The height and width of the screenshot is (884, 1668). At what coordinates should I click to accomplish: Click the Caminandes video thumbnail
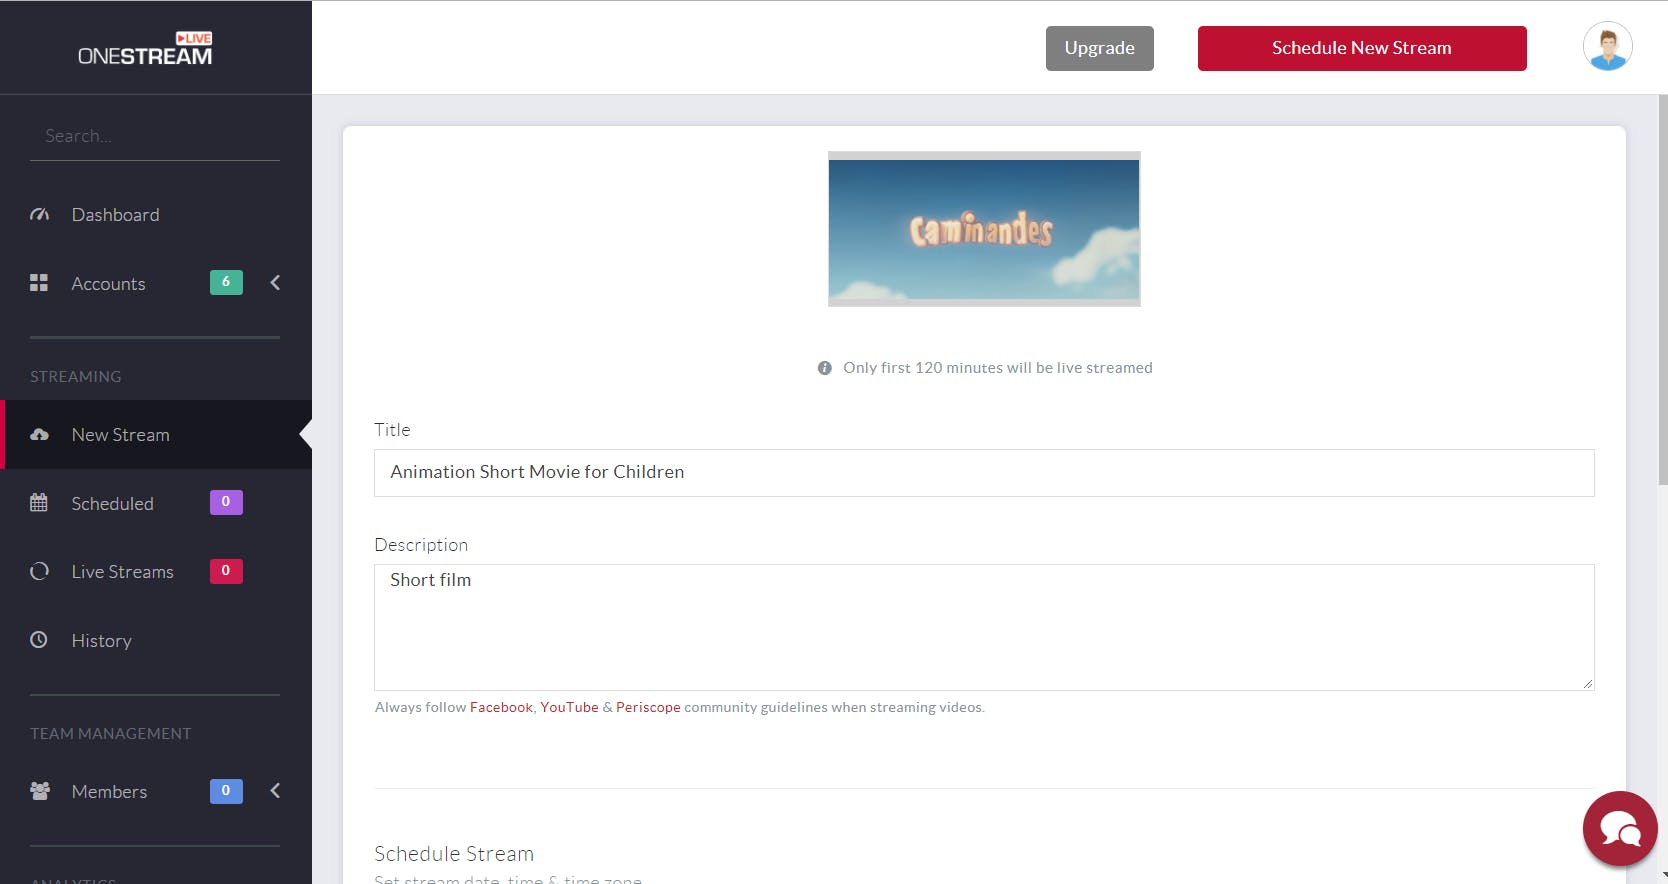tap(984, 229)
